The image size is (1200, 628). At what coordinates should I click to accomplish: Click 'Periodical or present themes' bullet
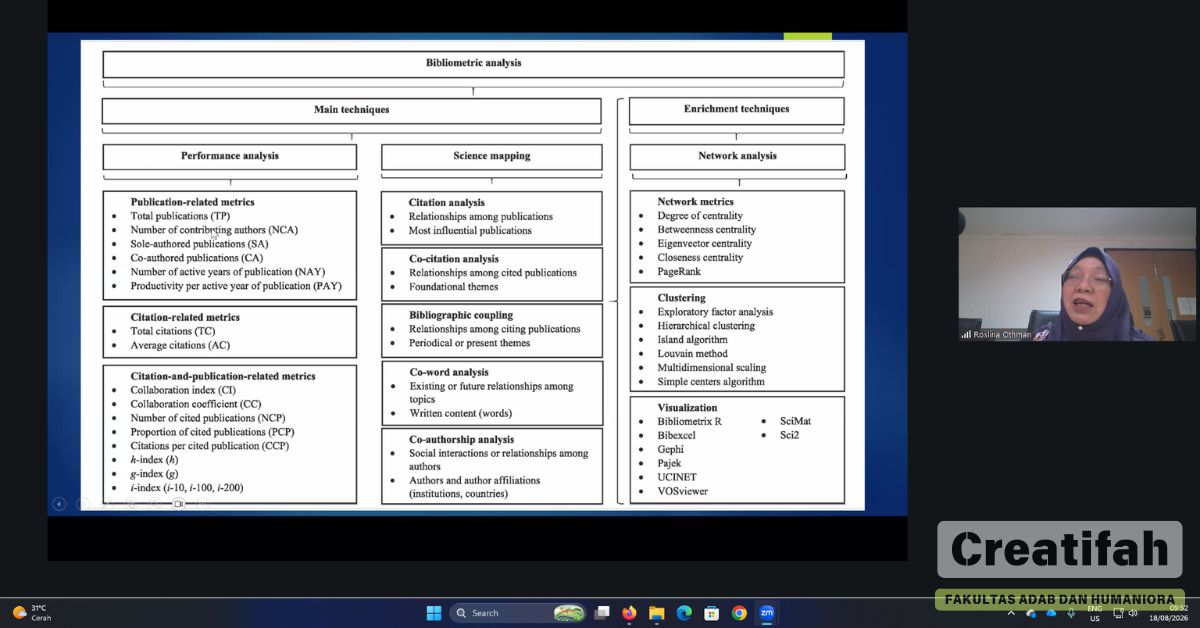coord(469,343)
